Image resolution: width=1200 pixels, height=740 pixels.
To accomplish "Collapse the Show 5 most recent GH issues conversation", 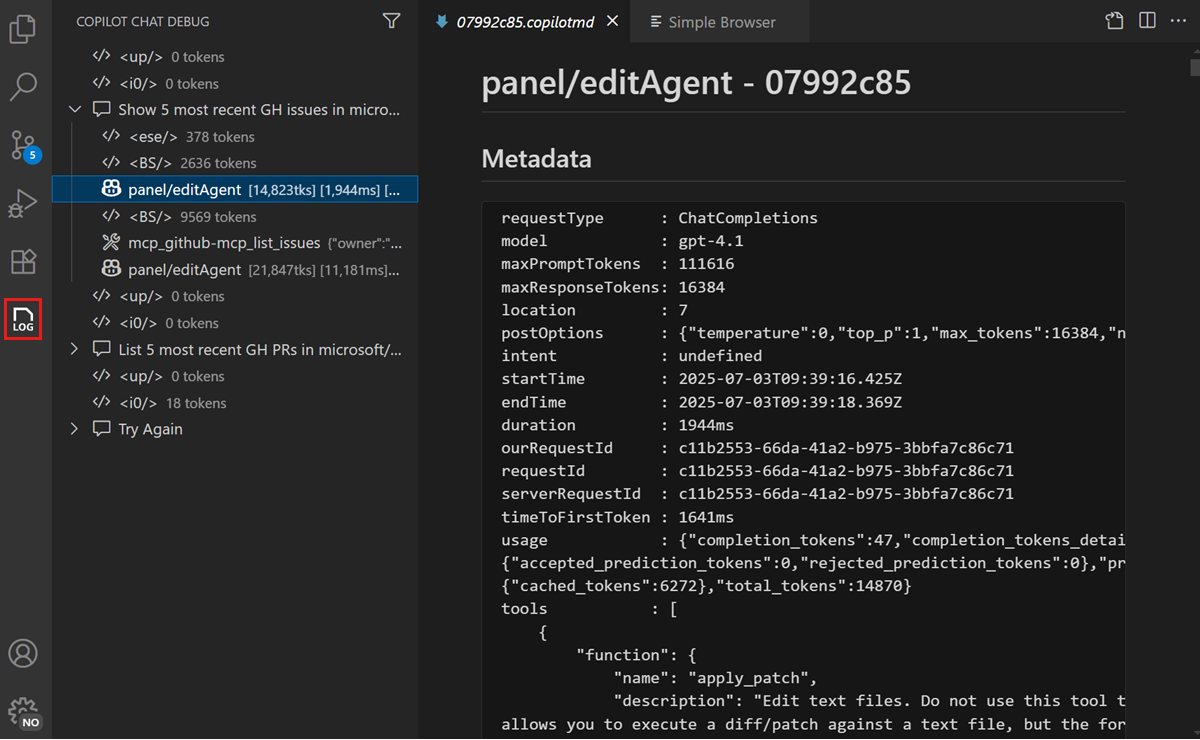I will pos(75,110).
